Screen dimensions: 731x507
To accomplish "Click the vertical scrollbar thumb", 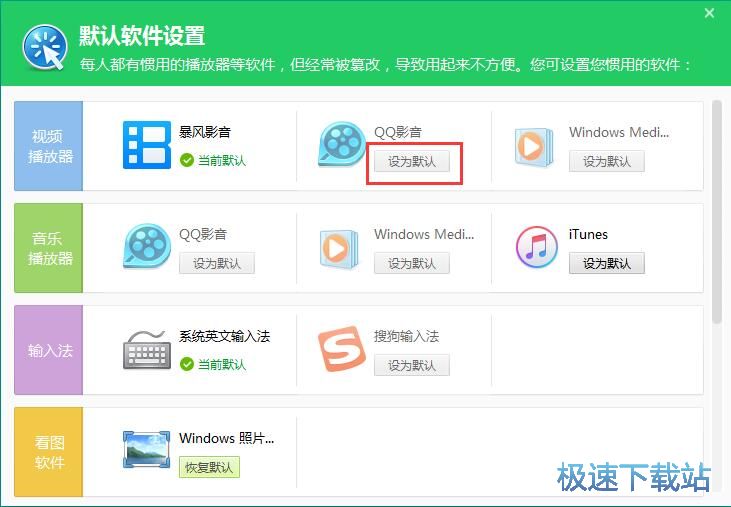I will [717, 212].
